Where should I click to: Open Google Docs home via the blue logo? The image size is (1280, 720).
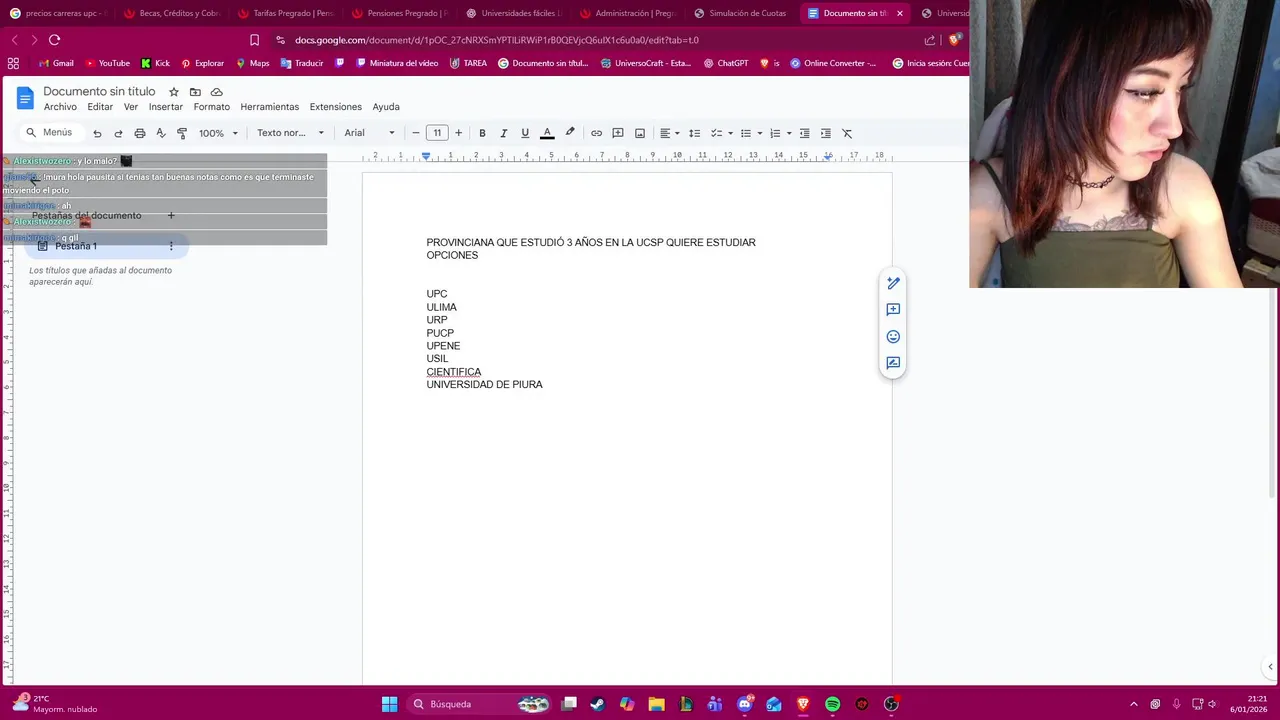coord(25,98)
